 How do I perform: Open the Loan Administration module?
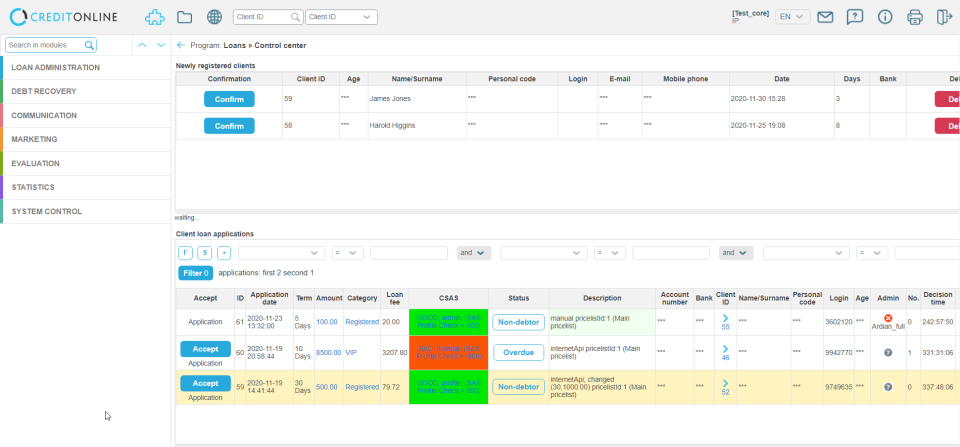point(86,67)
